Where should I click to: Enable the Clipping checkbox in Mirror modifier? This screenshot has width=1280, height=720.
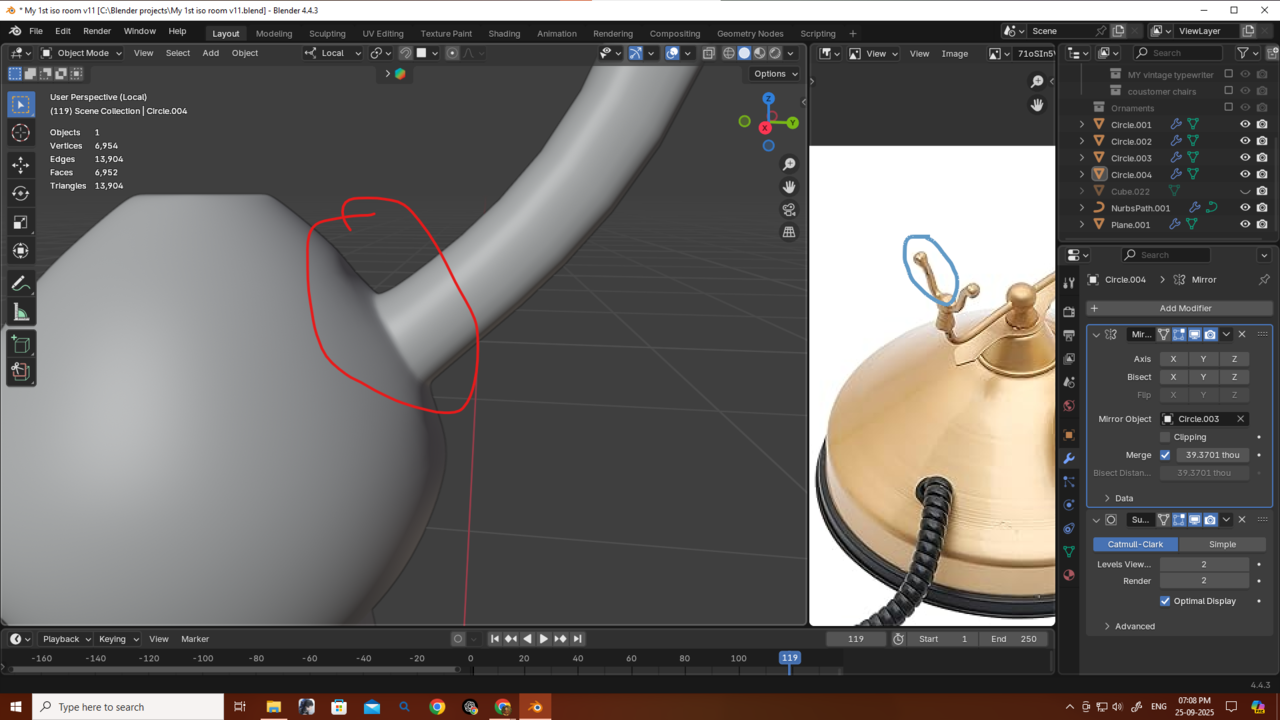1165,437
